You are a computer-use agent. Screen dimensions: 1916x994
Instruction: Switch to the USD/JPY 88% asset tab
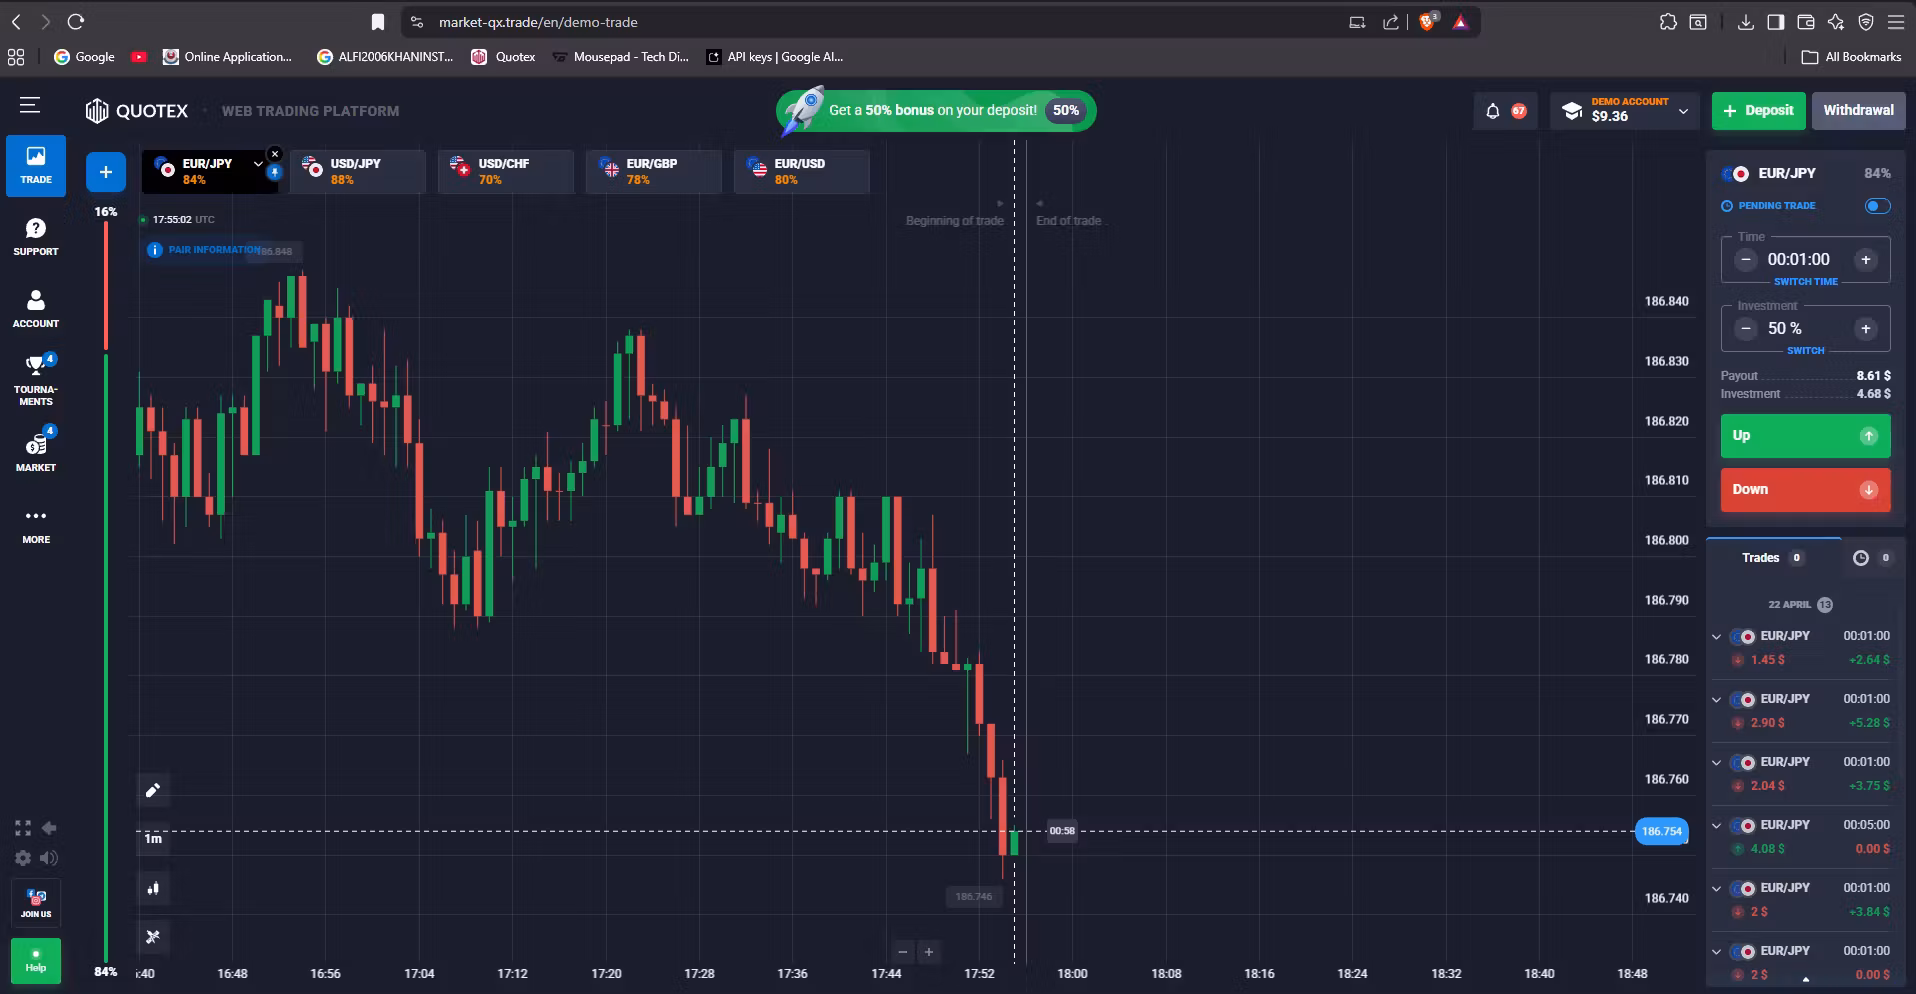tap(358, 172)
